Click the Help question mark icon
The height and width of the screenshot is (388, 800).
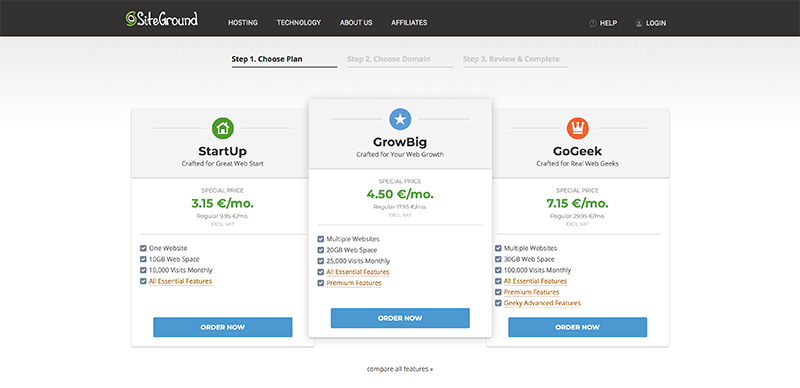(593, 23)
